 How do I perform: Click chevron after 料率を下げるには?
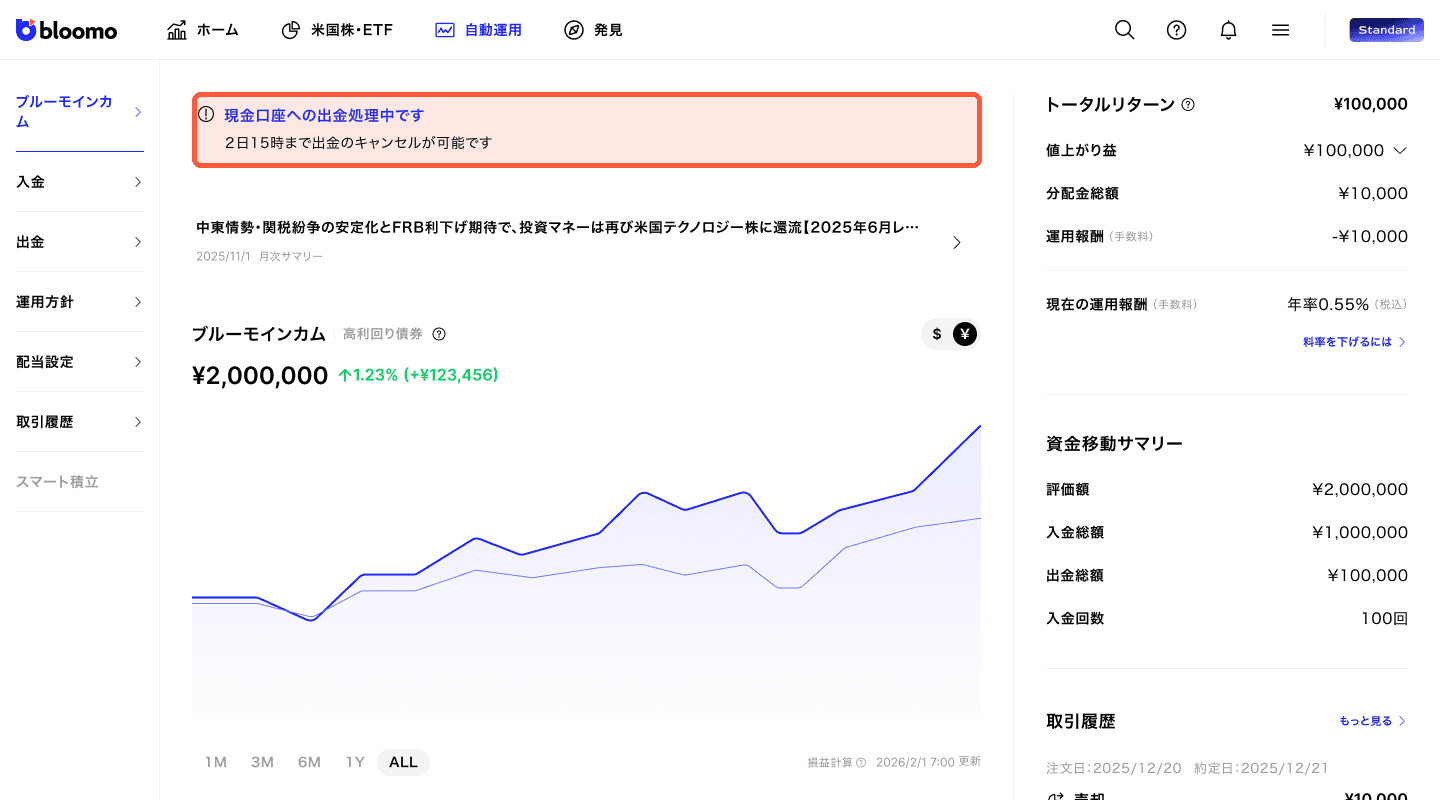pyautogui.click(x=1402, y=342)
